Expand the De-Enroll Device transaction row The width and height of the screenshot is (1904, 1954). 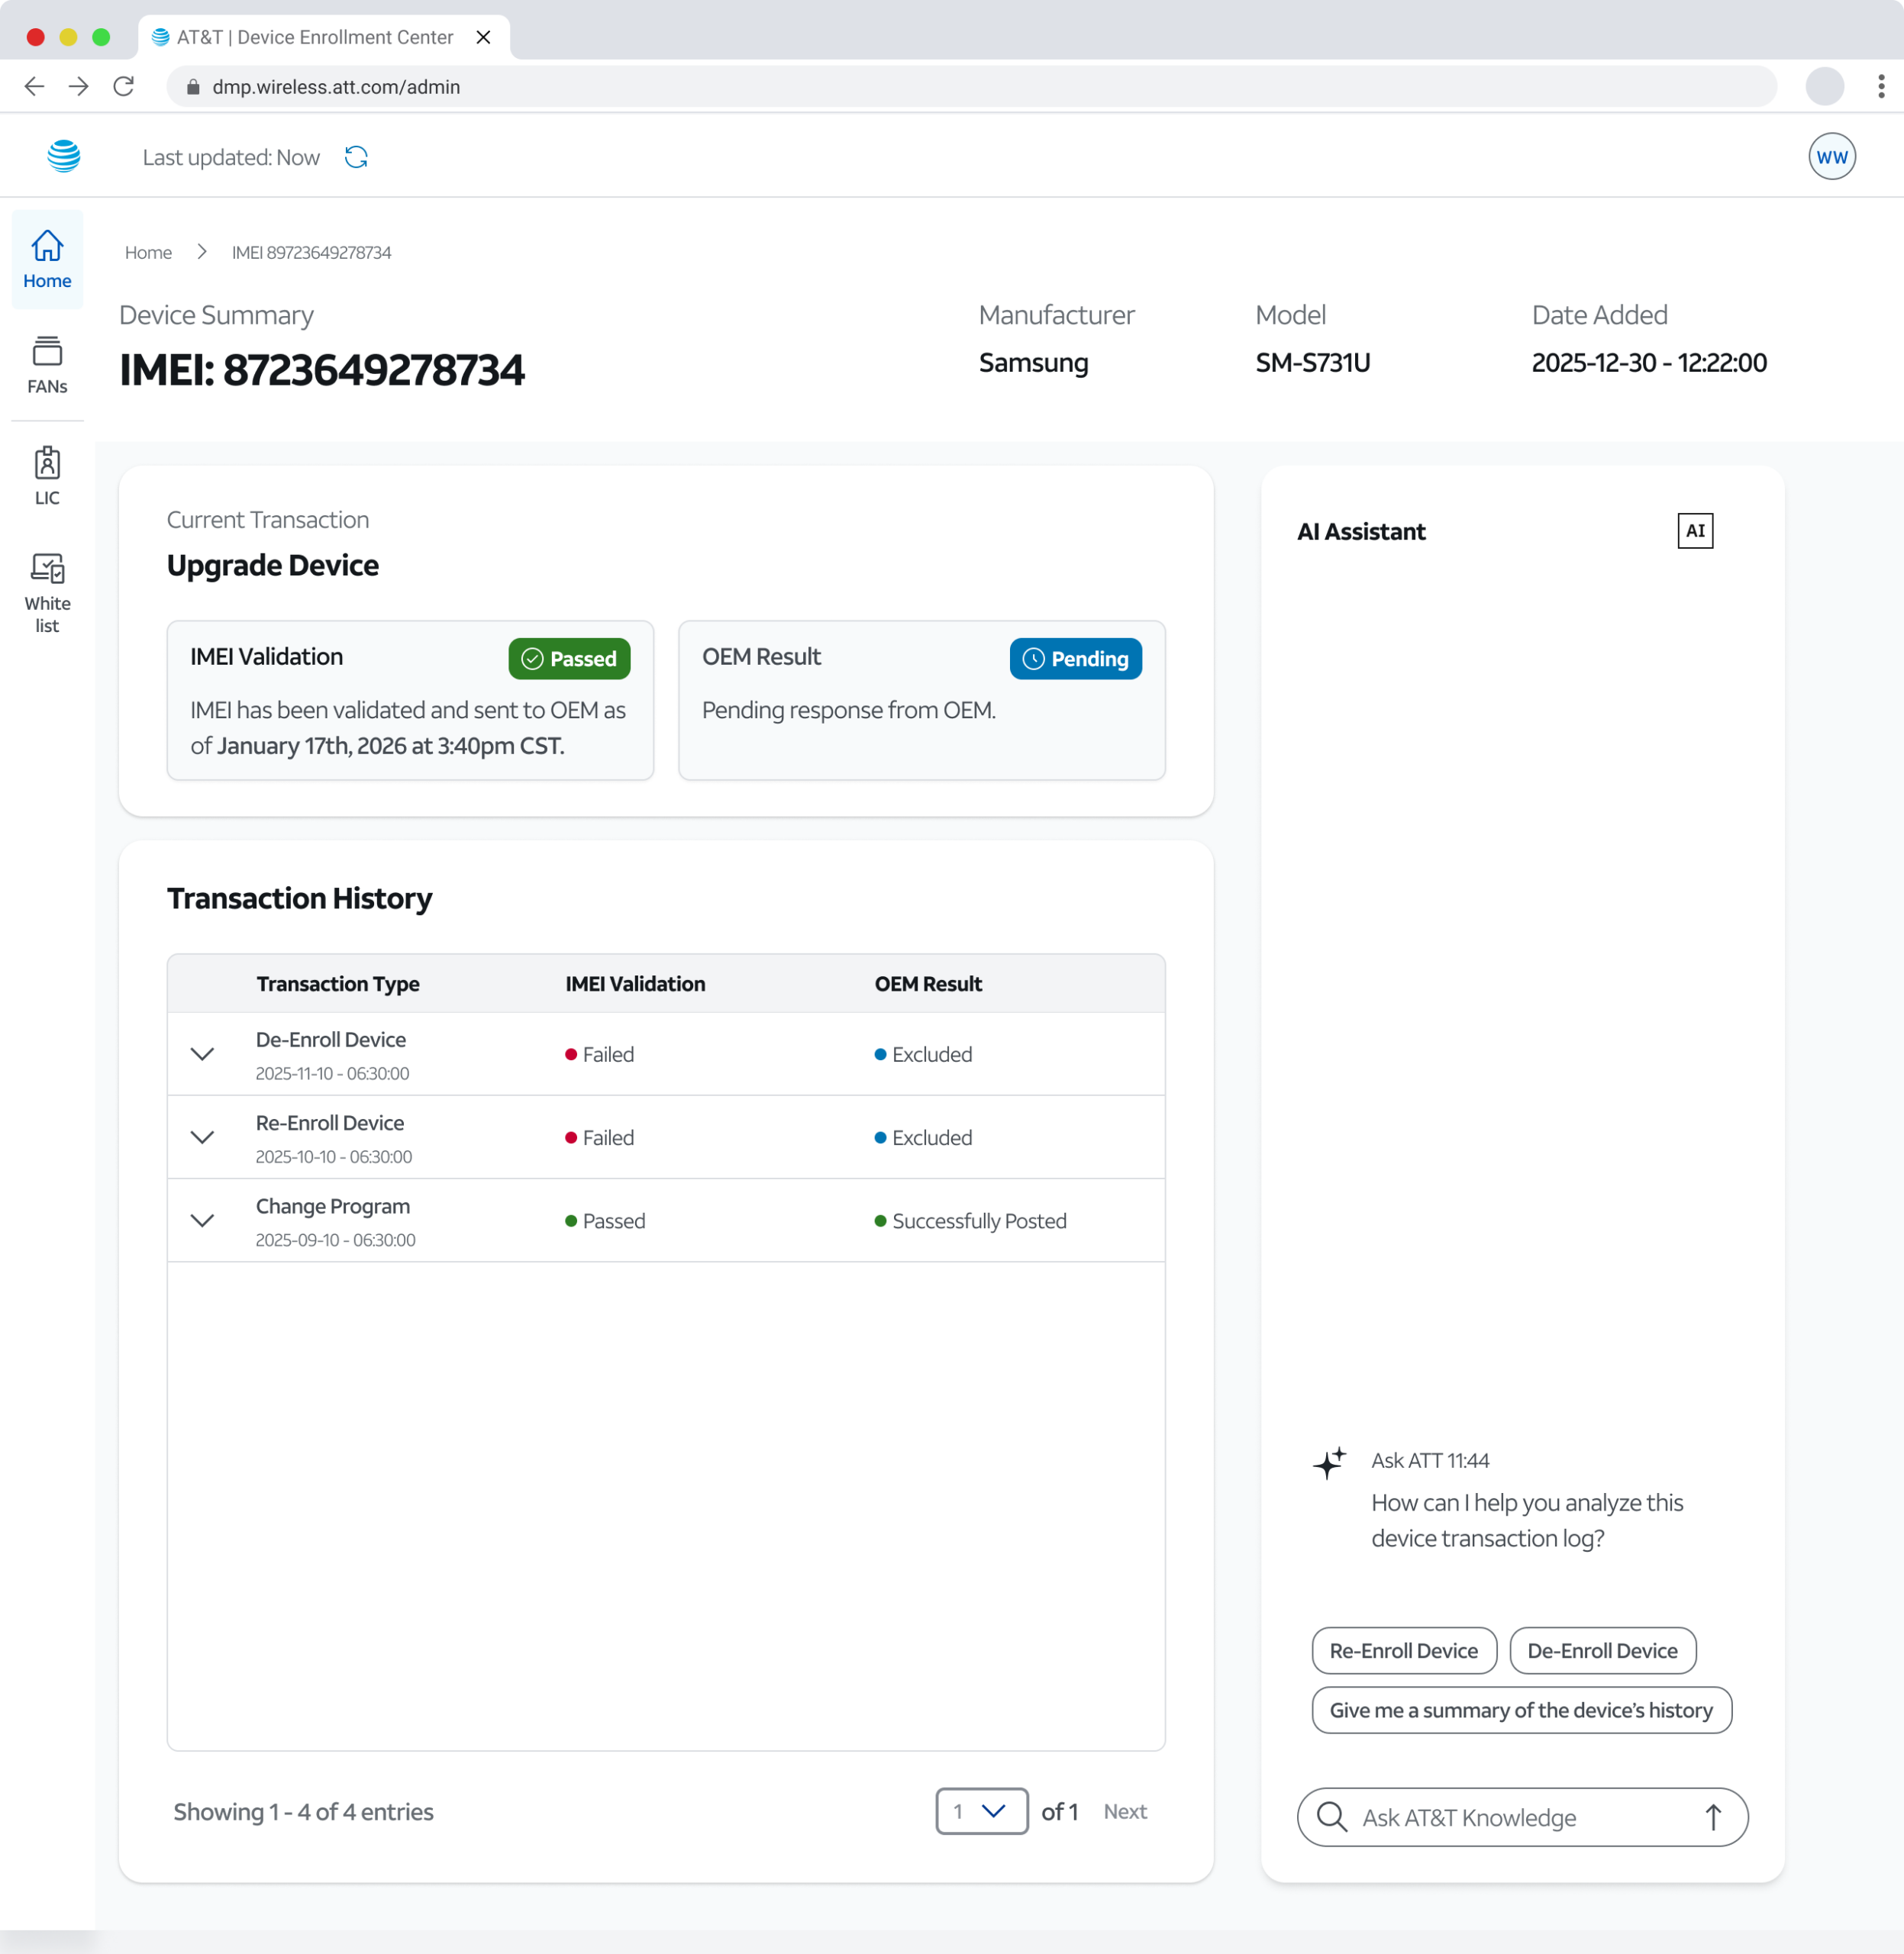coord(202,1054)
